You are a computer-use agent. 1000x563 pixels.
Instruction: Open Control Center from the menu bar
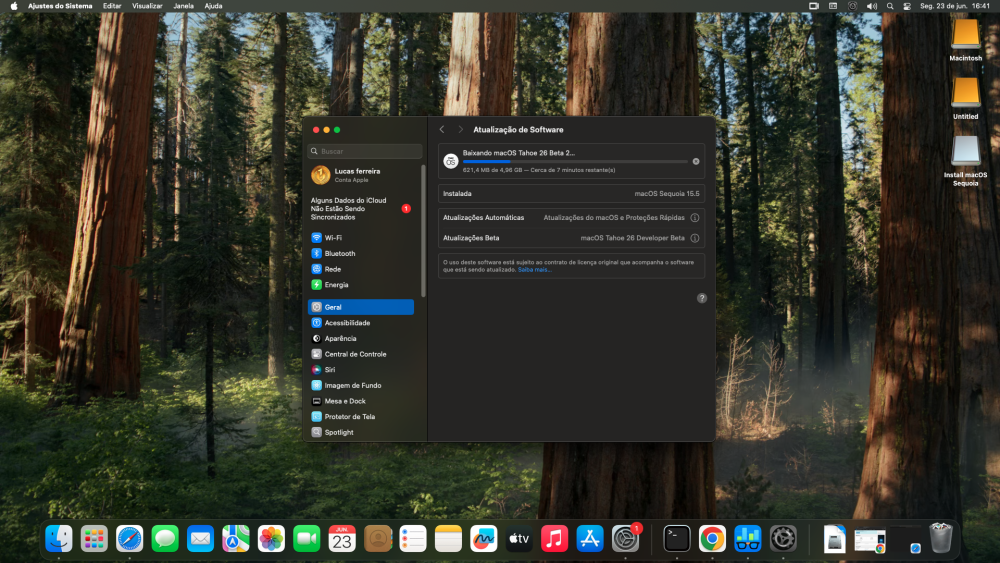907,6
